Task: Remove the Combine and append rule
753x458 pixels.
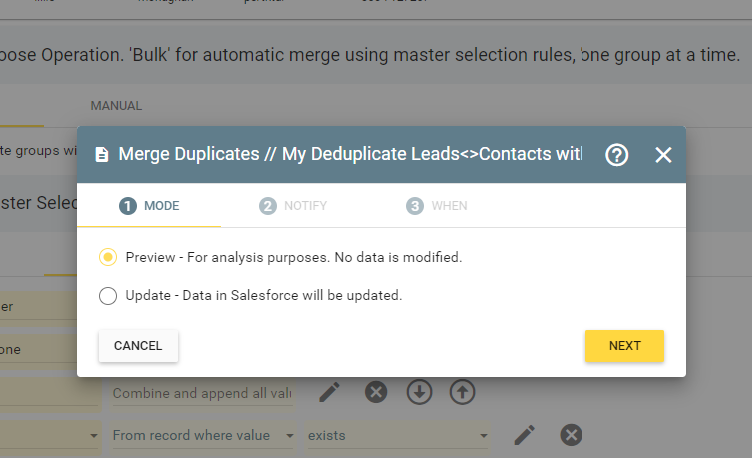Action: pyautogui.click(x=375, y=392)
